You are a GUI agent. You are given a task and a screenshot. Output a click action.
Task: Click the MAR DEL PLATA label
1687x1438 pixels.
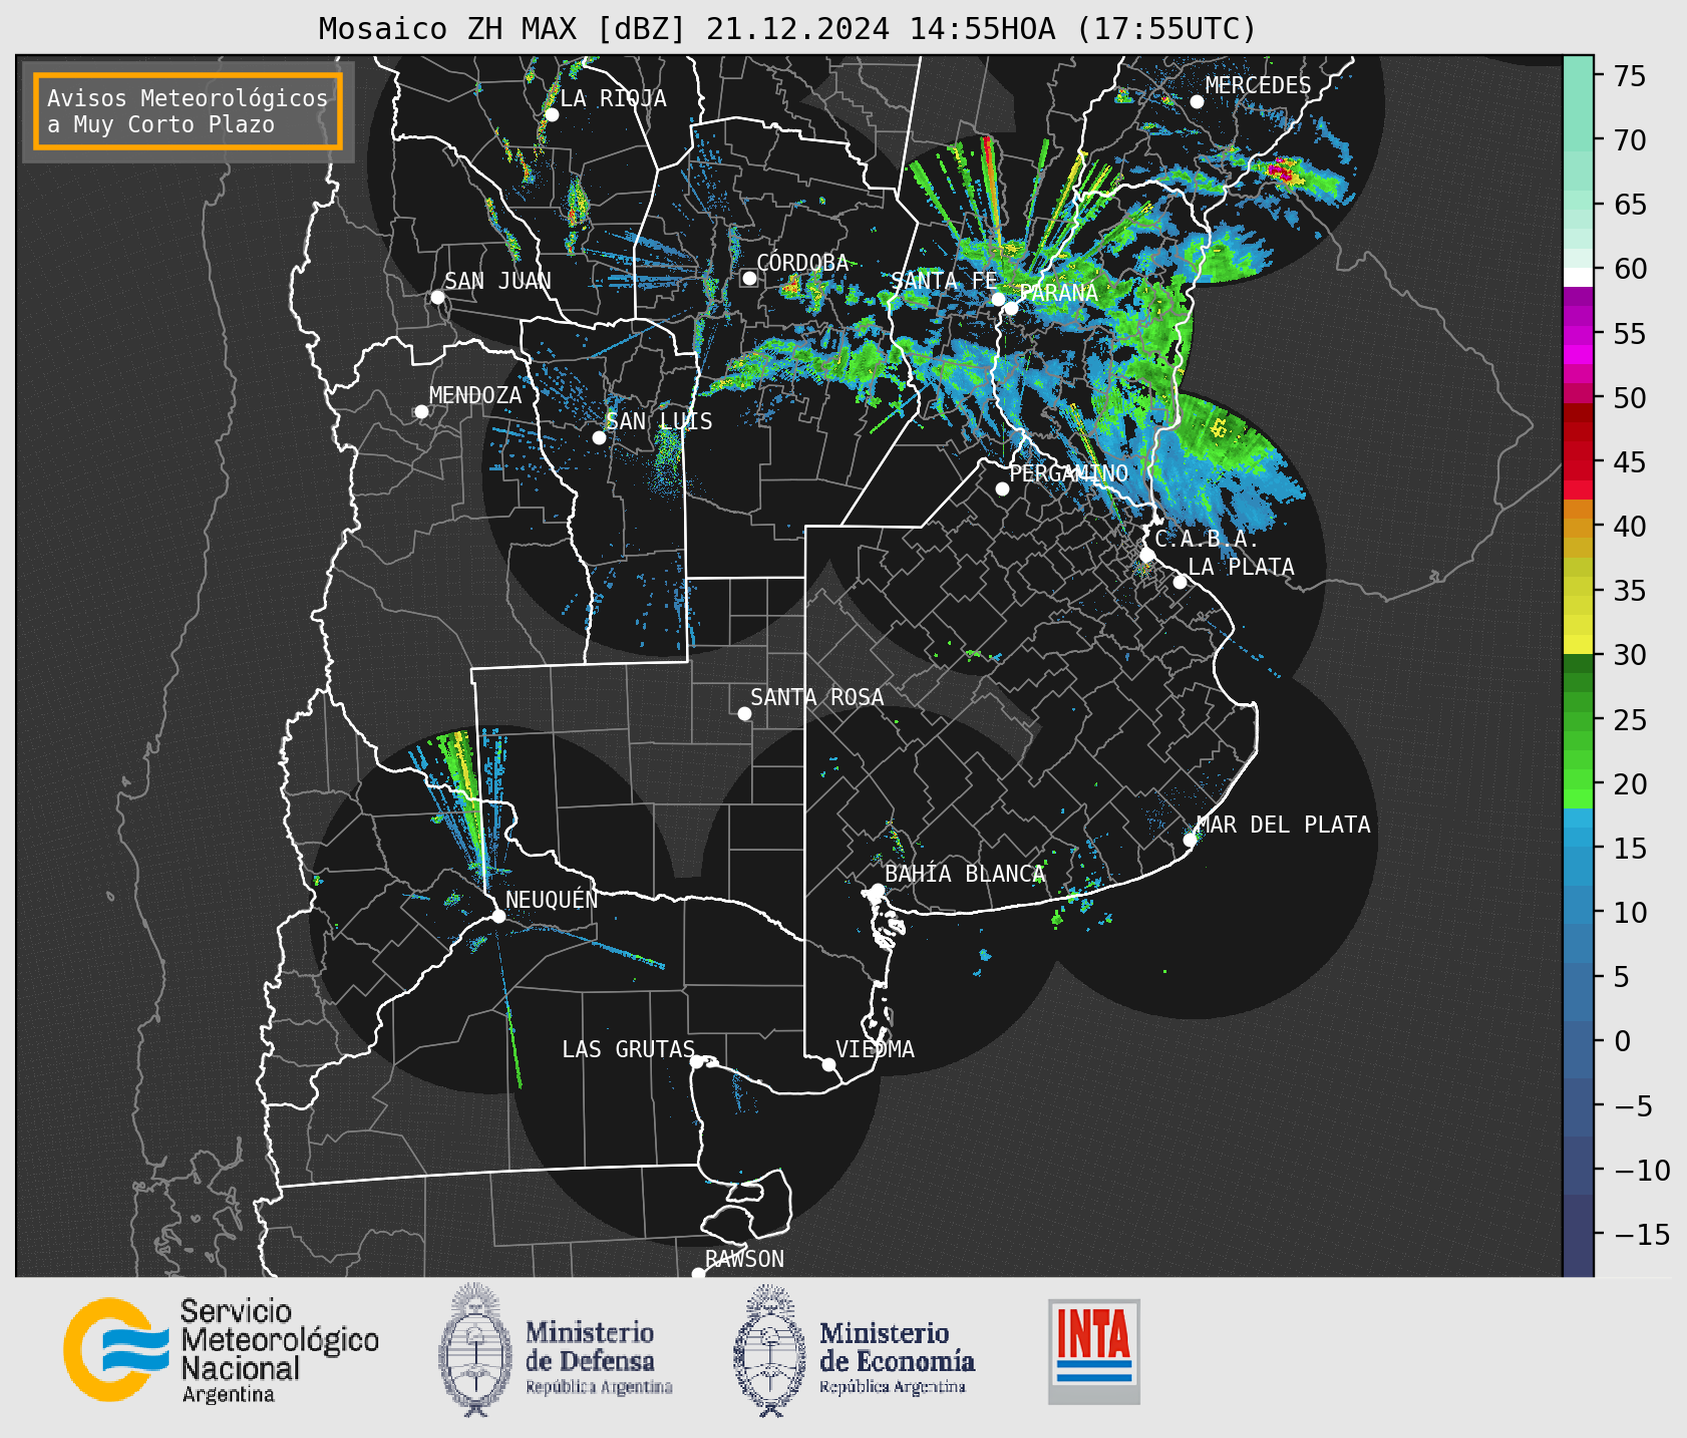pos(1284,824)
